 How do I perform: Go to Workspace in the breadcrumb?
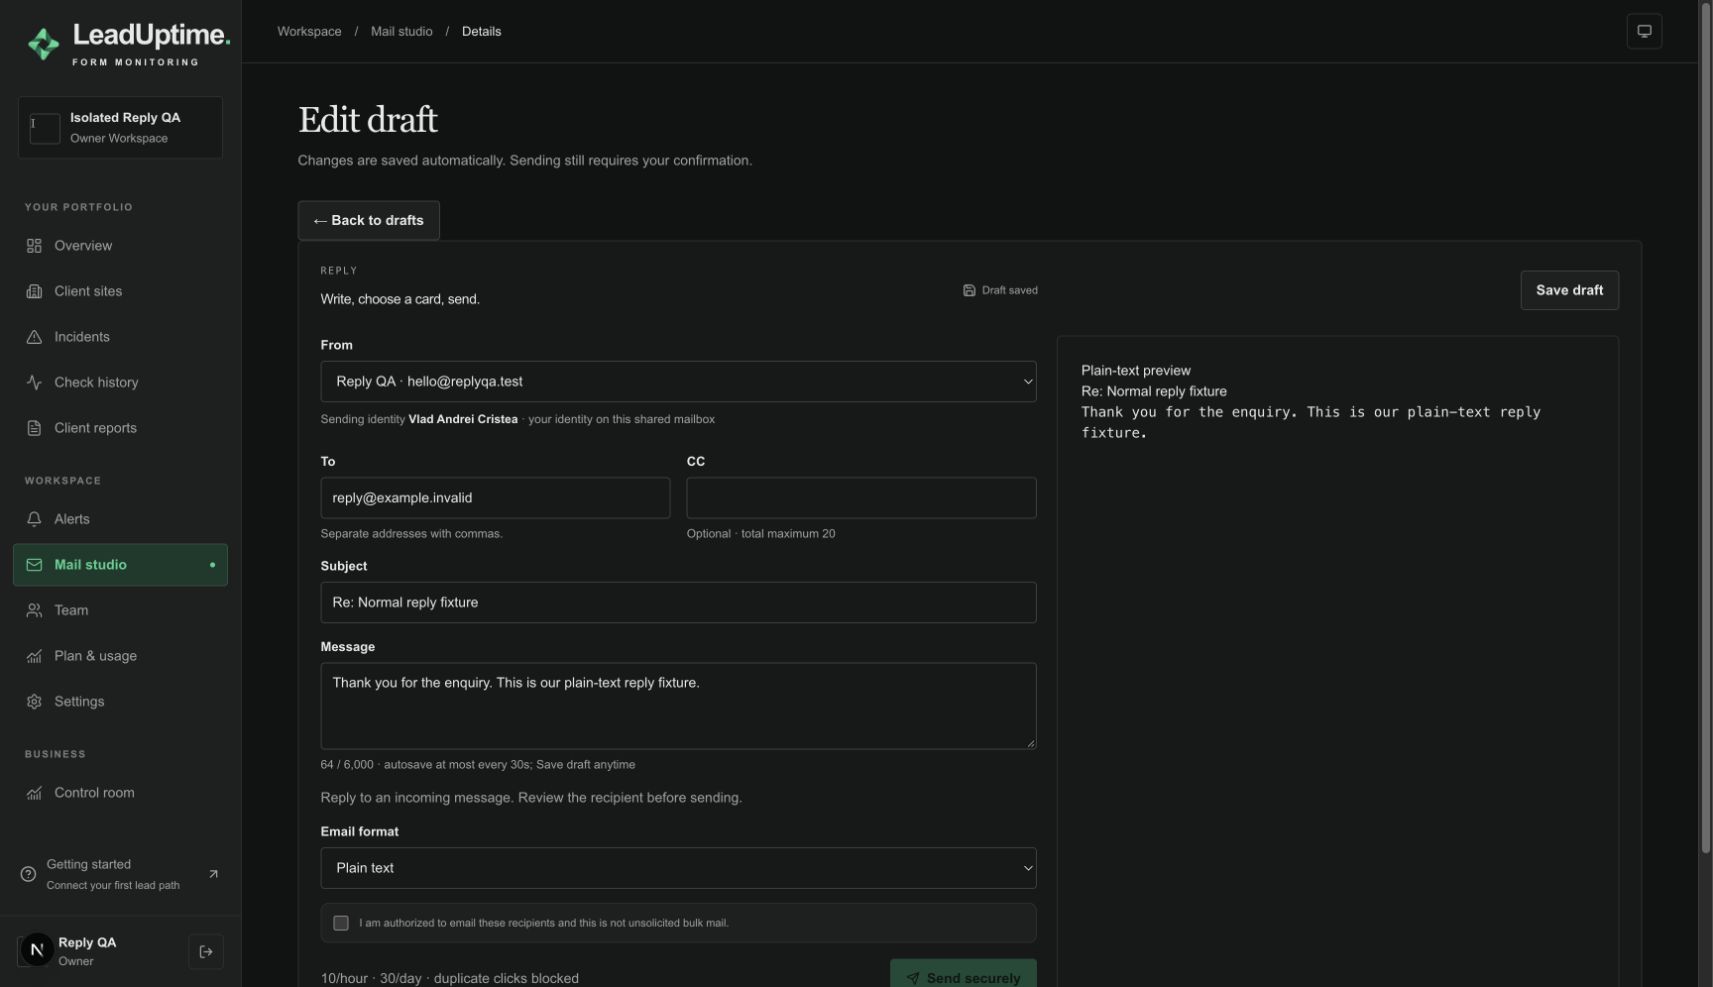point(309,32)
